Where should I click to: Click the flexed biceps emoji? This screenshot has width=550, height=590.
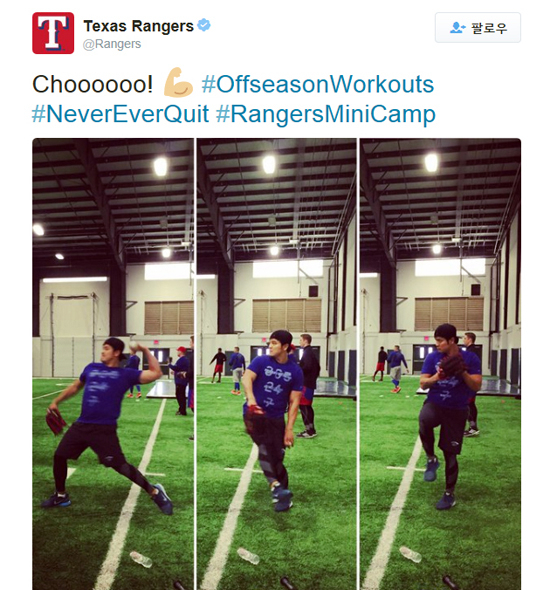[x=178, y=82]
